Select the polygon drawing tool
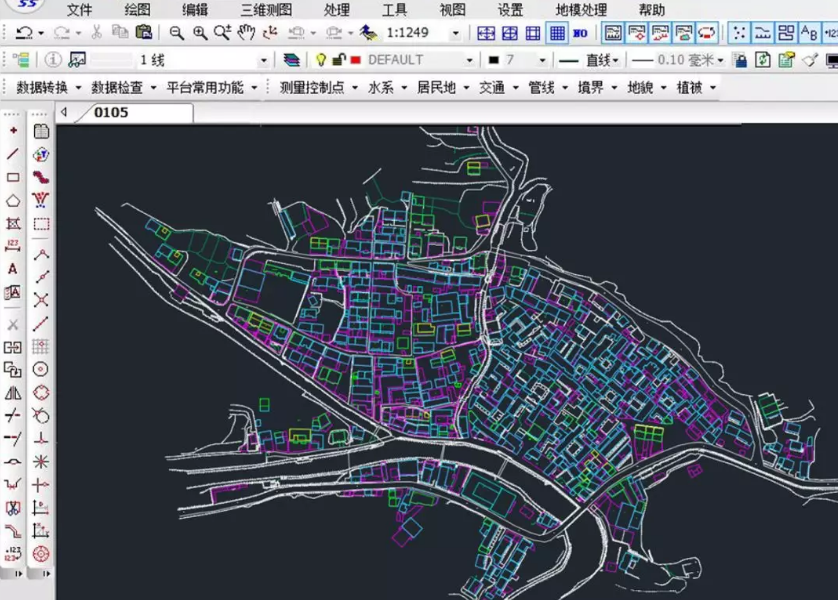 coord(13,201)
